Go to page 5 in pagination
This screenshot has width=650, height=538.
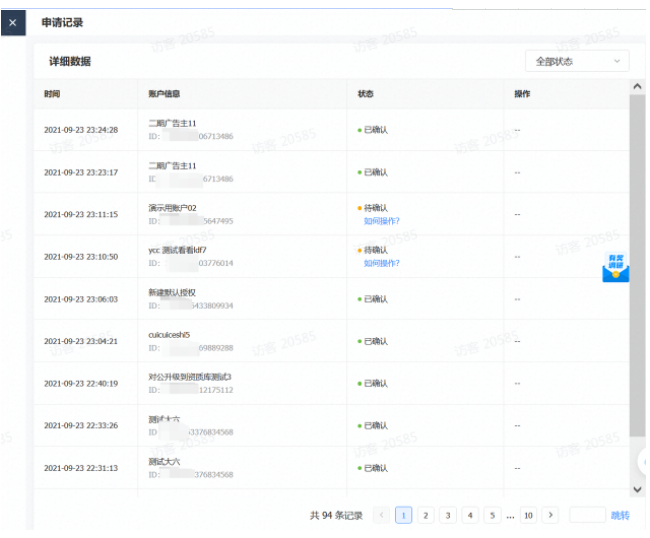(492, 515)
